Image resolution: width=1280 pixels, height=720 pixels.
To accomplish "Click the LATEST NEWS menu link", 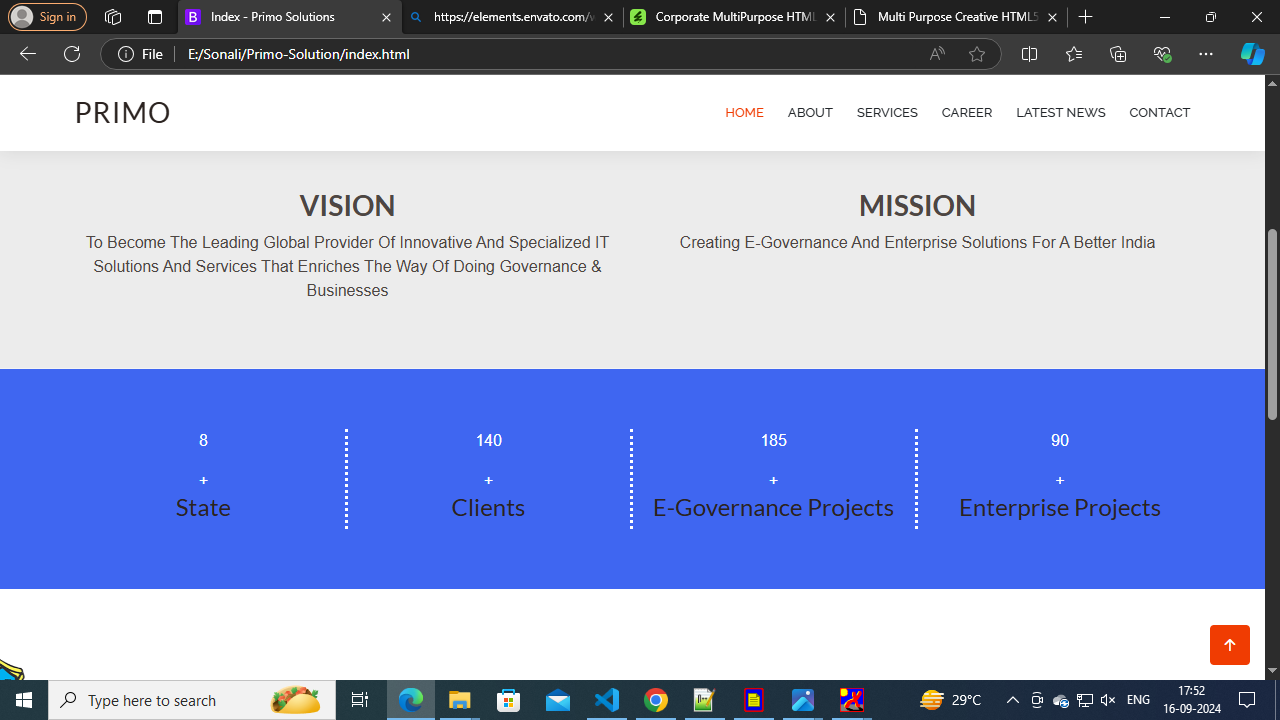I will [1060, 113].
